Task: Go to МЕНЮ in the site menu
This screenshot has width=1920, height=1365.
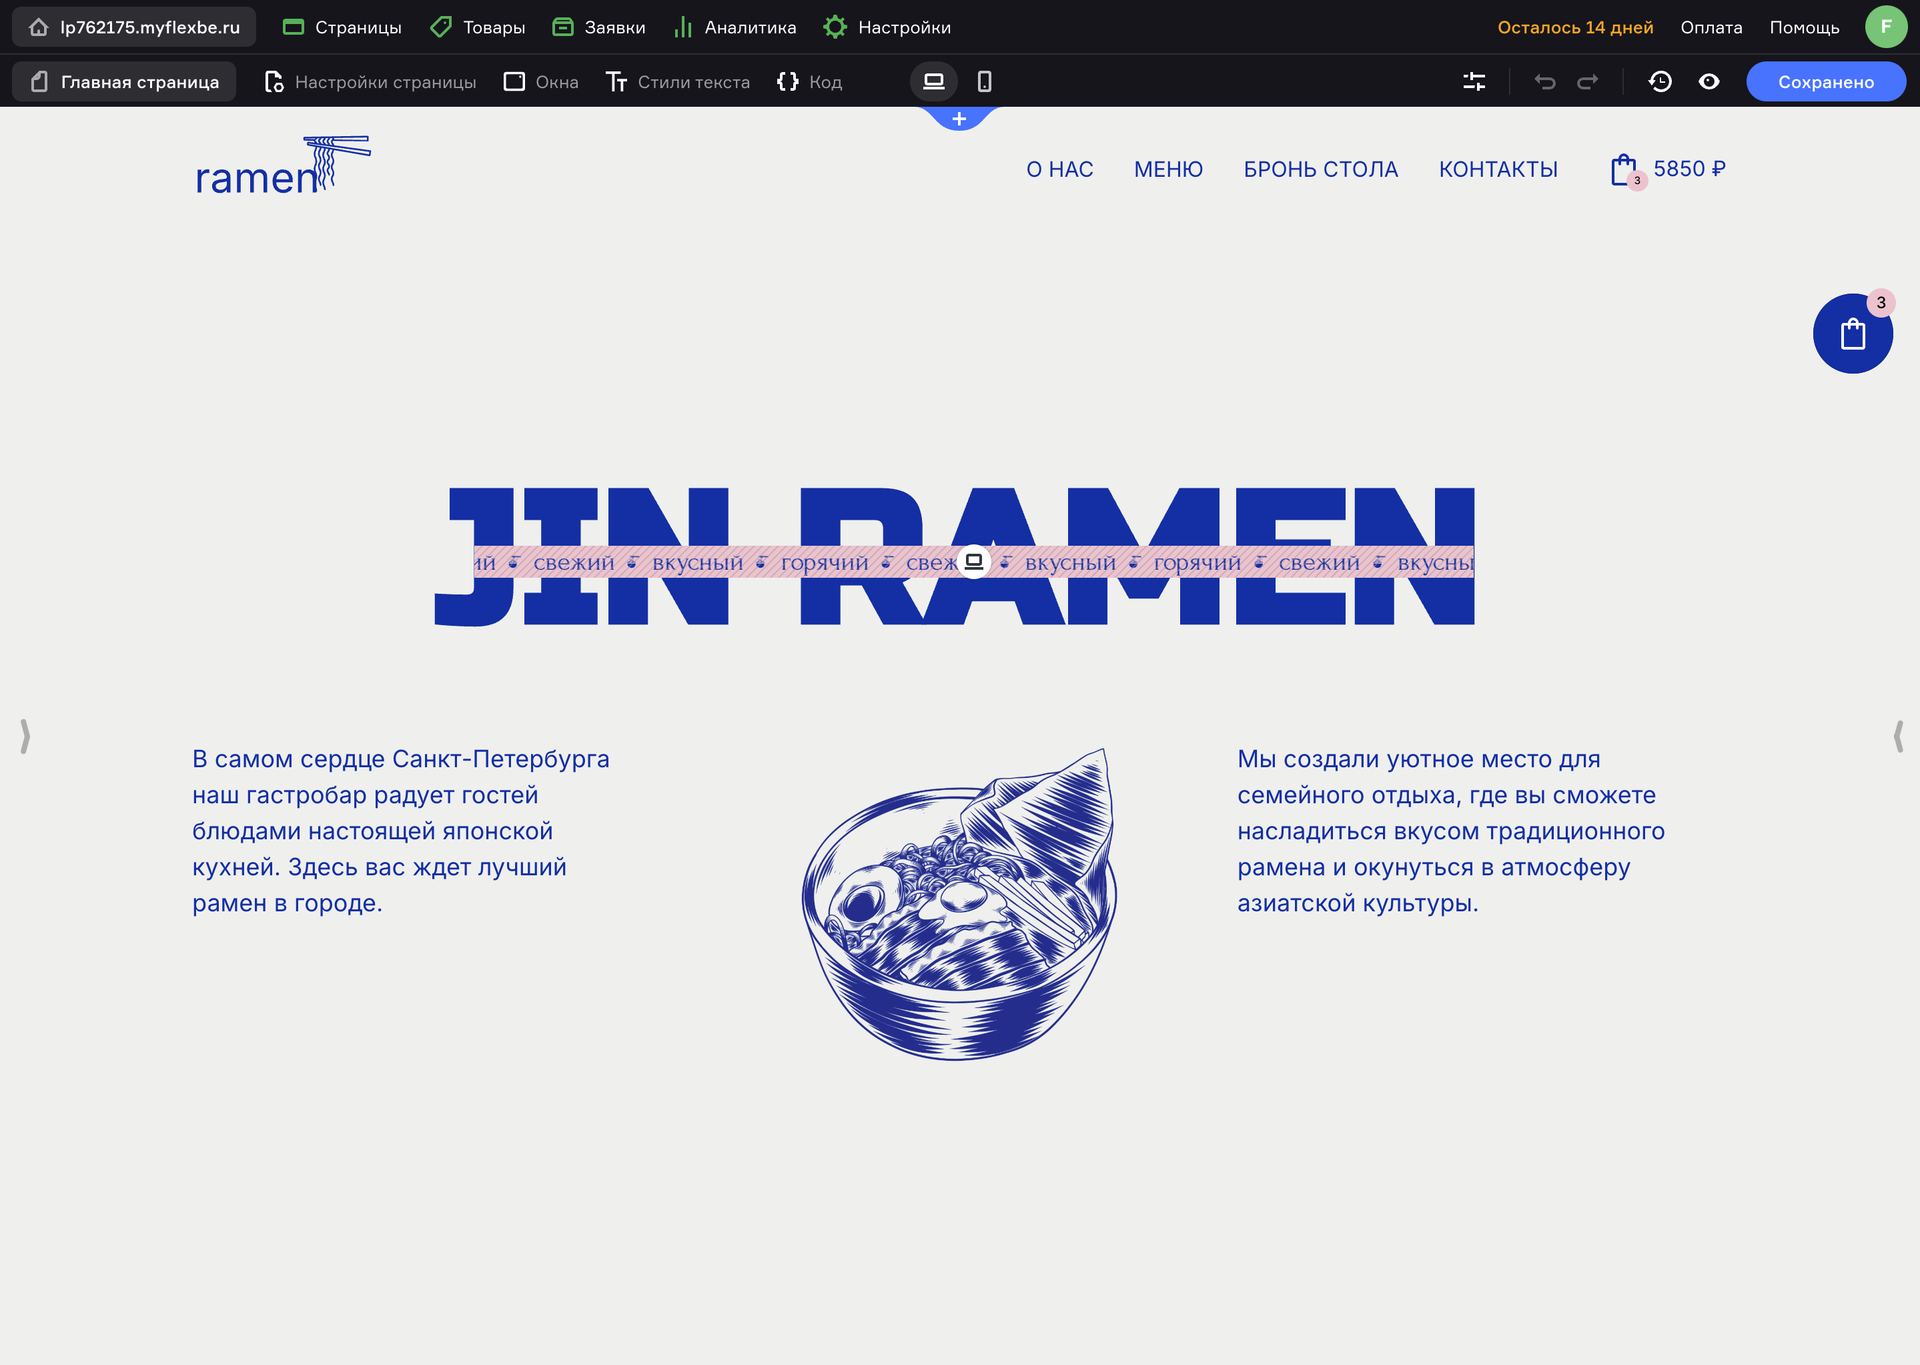Action: click(x=1168, y=169)
